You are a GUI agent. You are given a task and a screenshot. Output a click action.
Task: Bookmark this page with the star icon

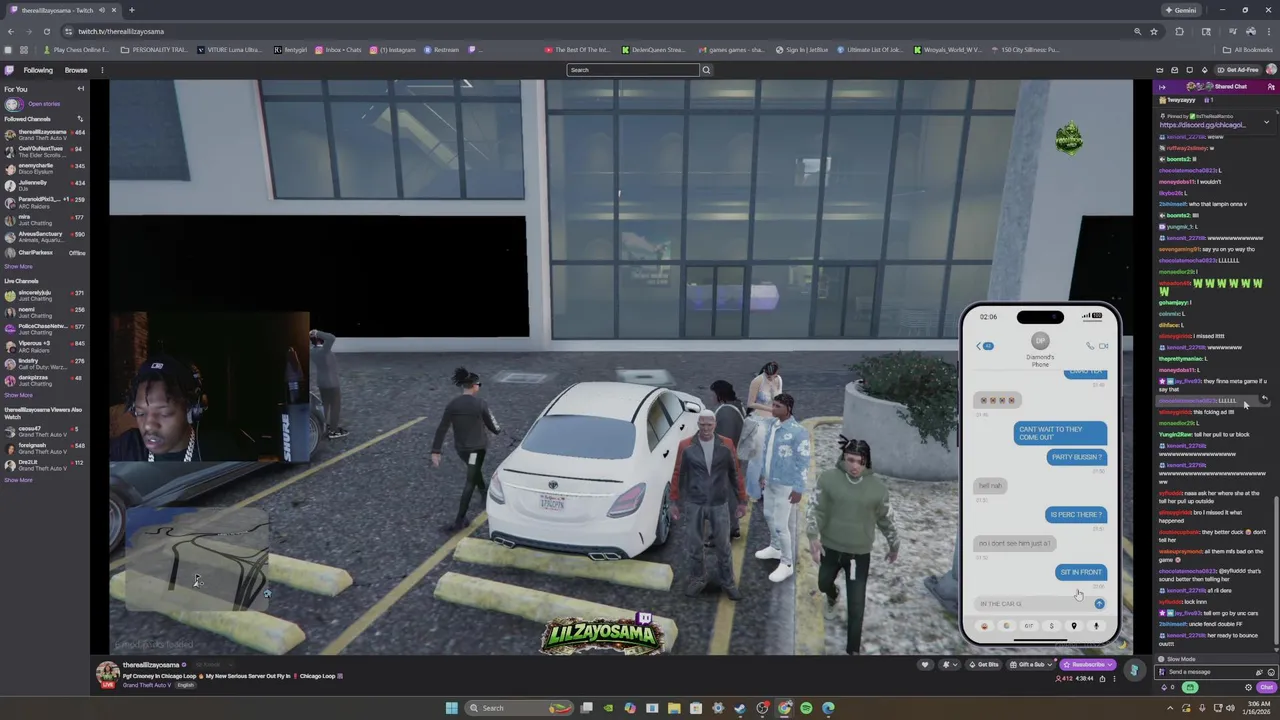point(1153,31)
